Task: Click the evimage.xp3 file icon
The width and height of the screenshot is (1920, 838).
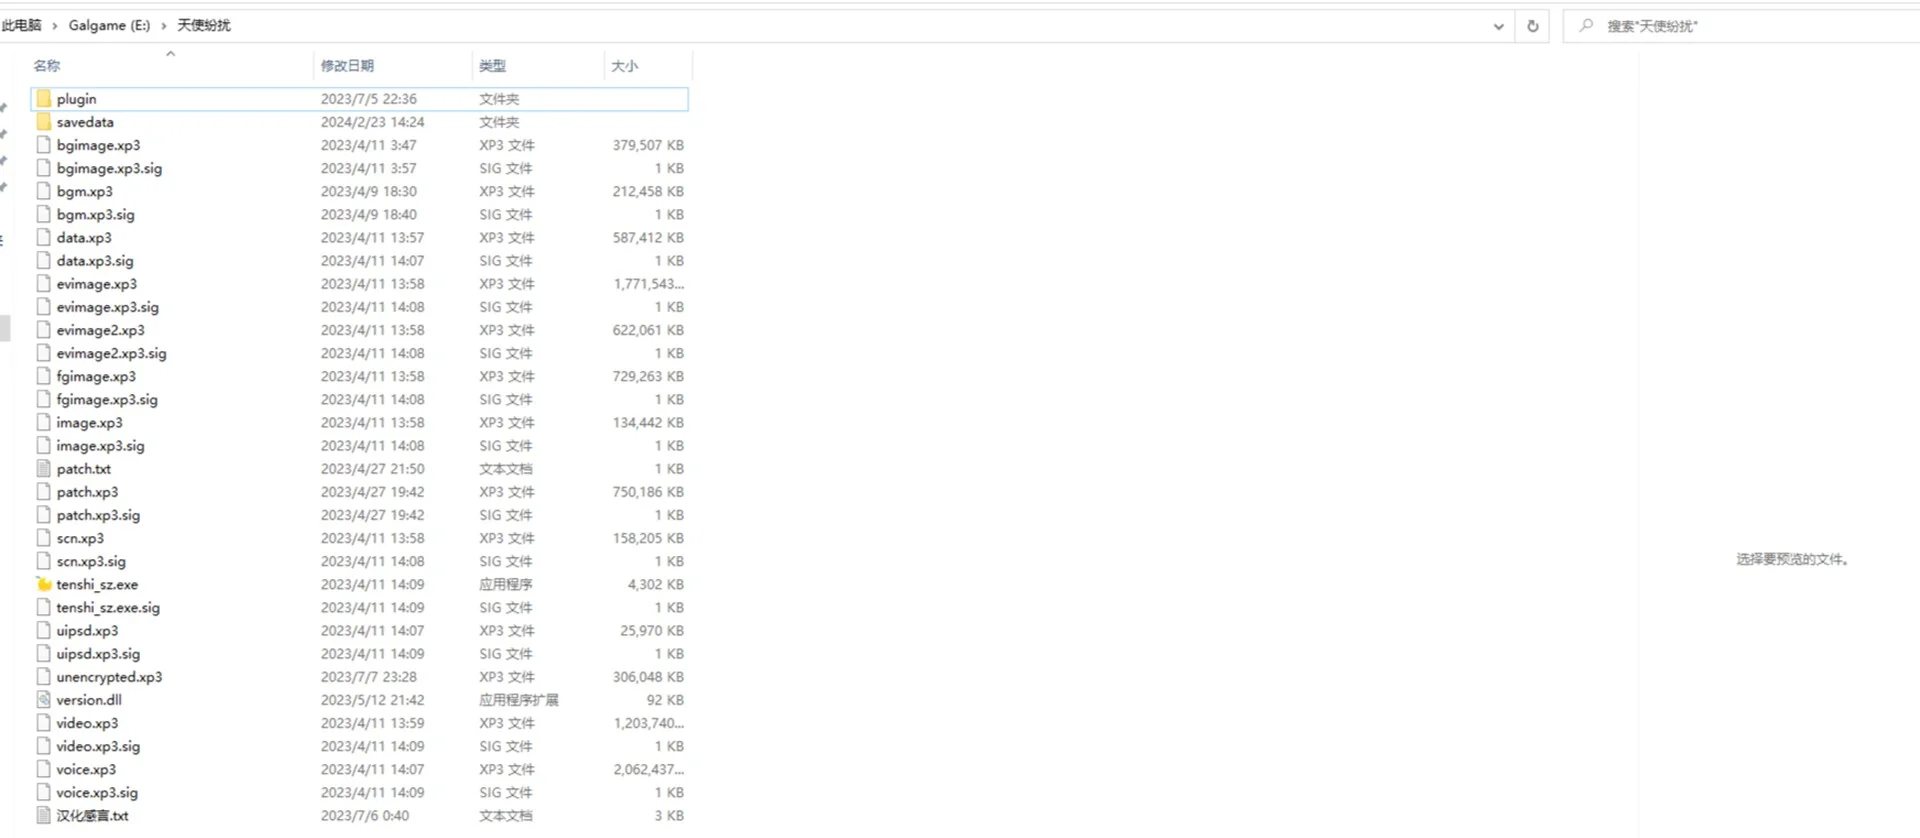Action: pyautogui.click(x=43, y=283)
